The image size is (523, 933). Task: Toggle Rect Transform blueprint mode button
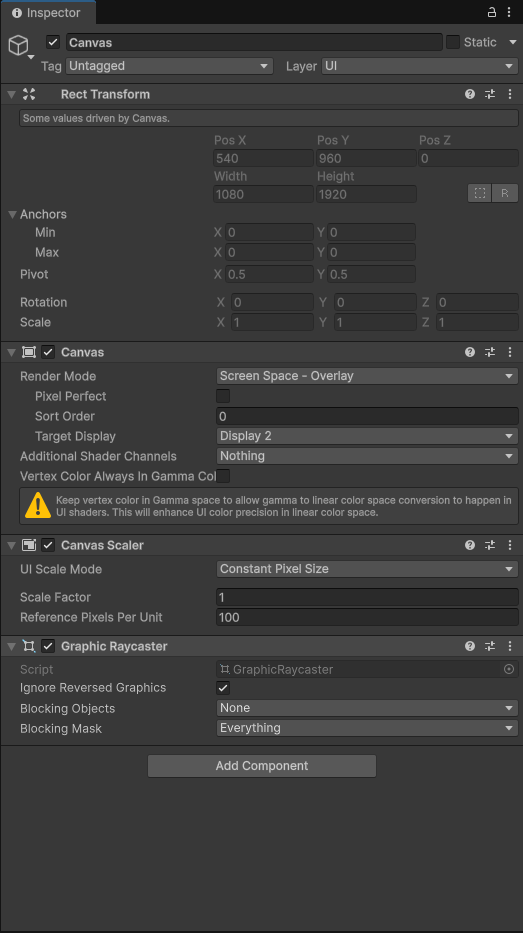[480, 193]
